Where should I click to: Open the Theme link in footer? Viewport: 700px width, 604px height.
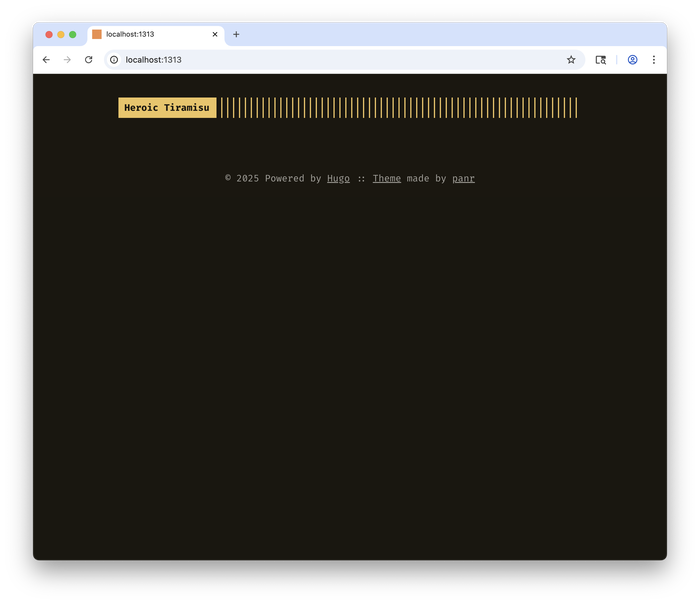pos(387,179)
